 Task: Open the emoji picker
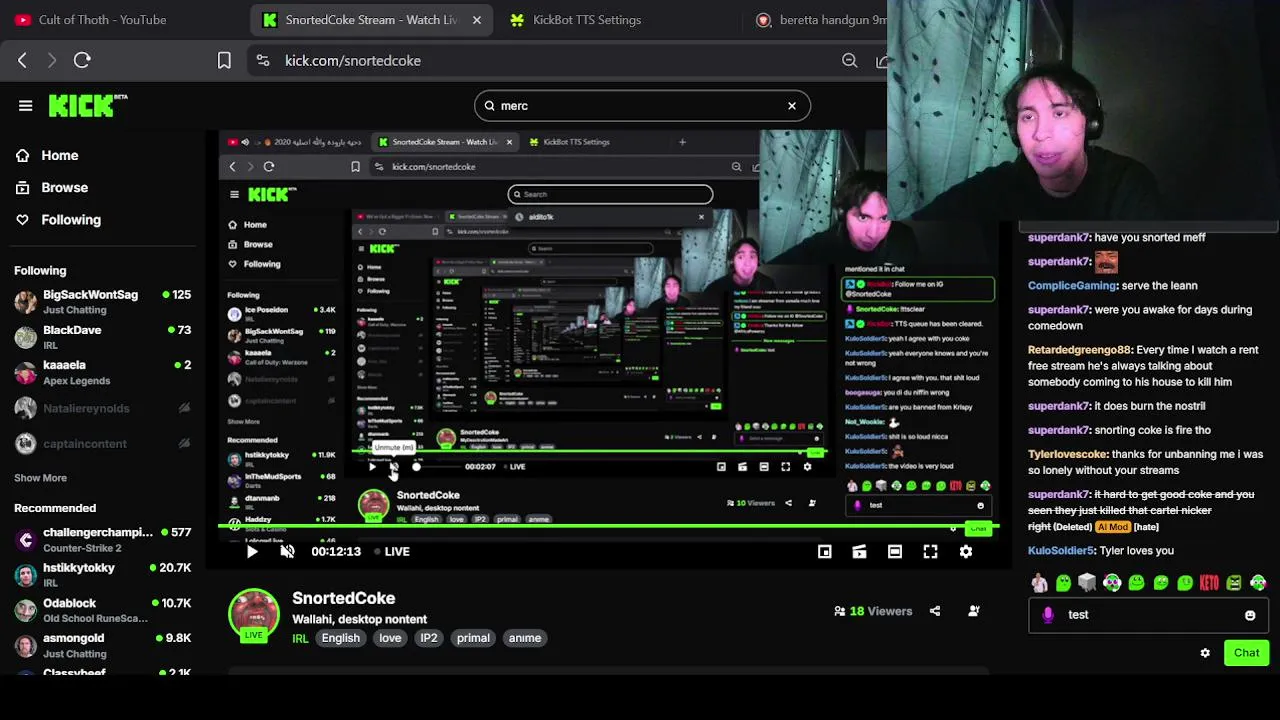pyautogui.click(x=1250, y=615)
